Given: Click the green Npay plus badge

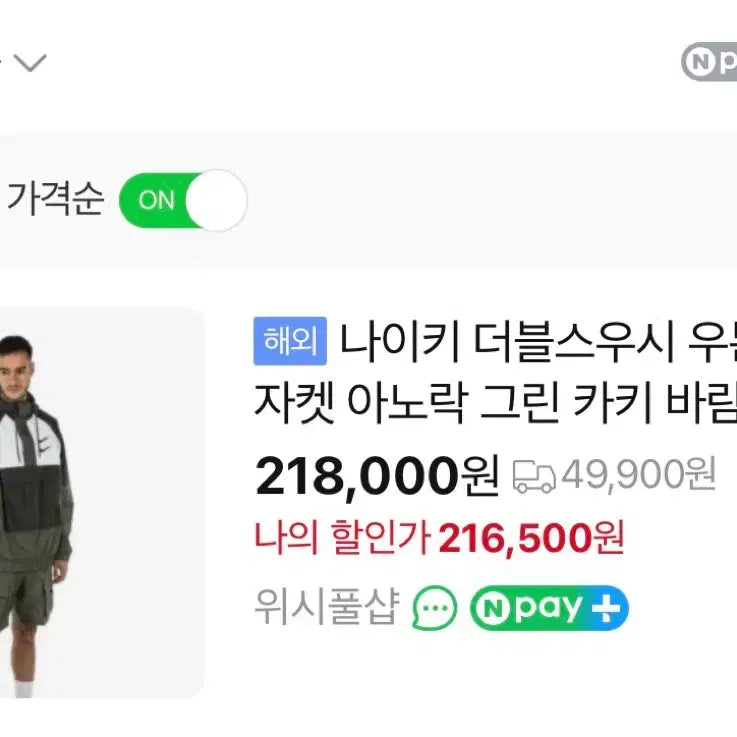Looking at the screenshot, I should 549,608.
